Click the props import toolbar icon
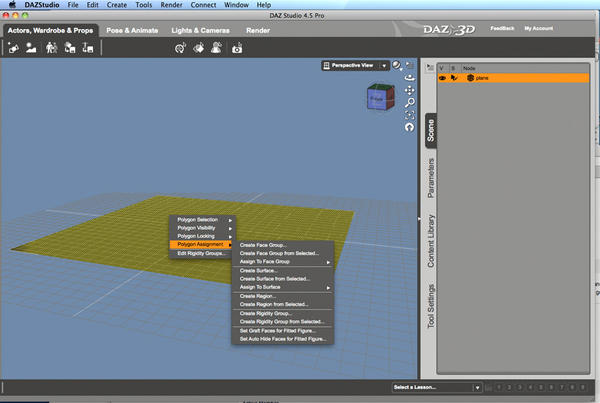This screenshot has height=403, width=600. click(x=88, y=48)
